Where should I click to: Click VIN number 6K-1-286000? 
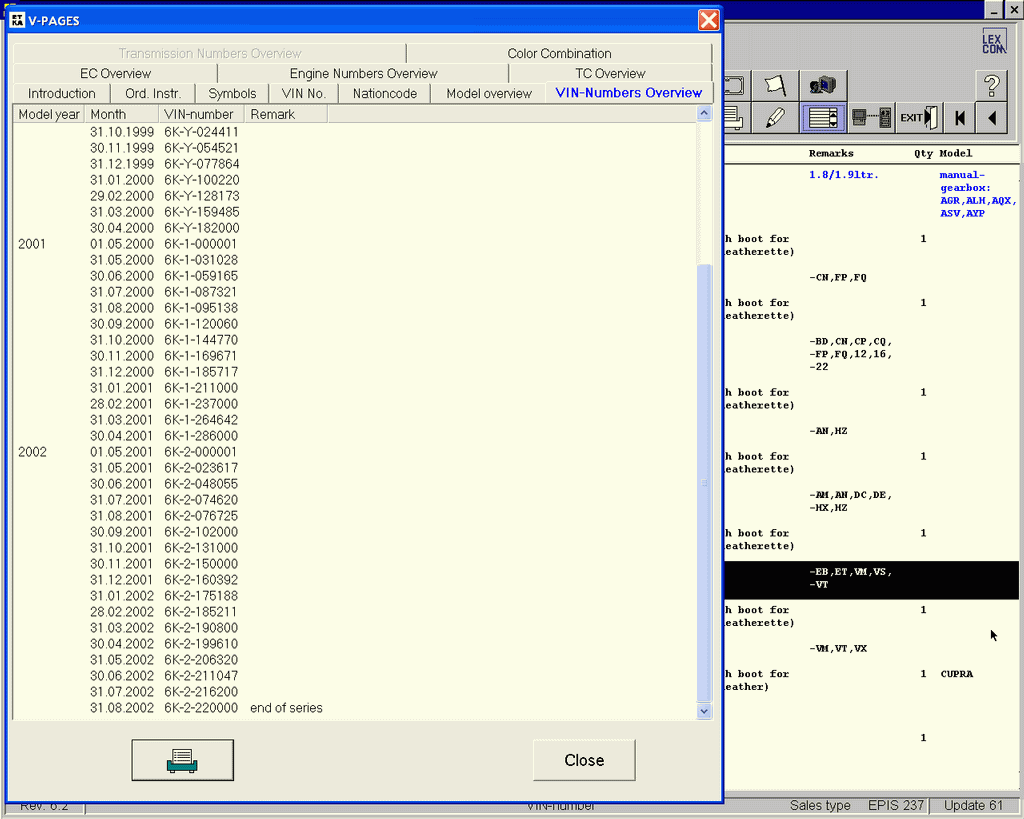[x=201, y=436]
